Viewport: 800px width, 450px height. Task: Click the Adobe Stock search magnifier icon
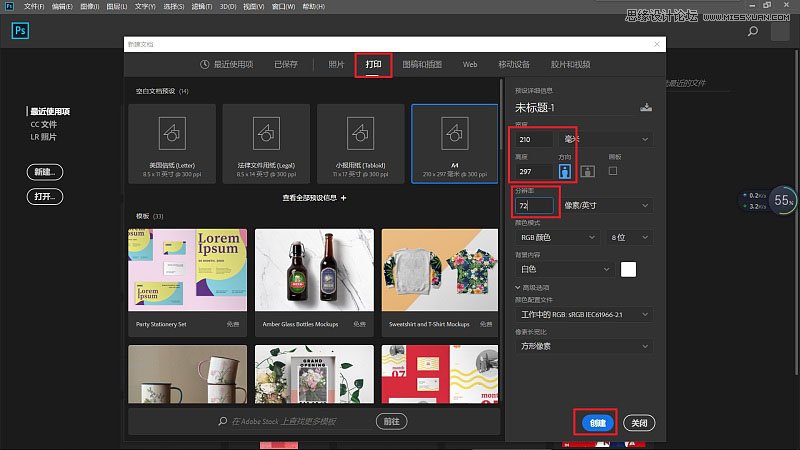(222, 421)
